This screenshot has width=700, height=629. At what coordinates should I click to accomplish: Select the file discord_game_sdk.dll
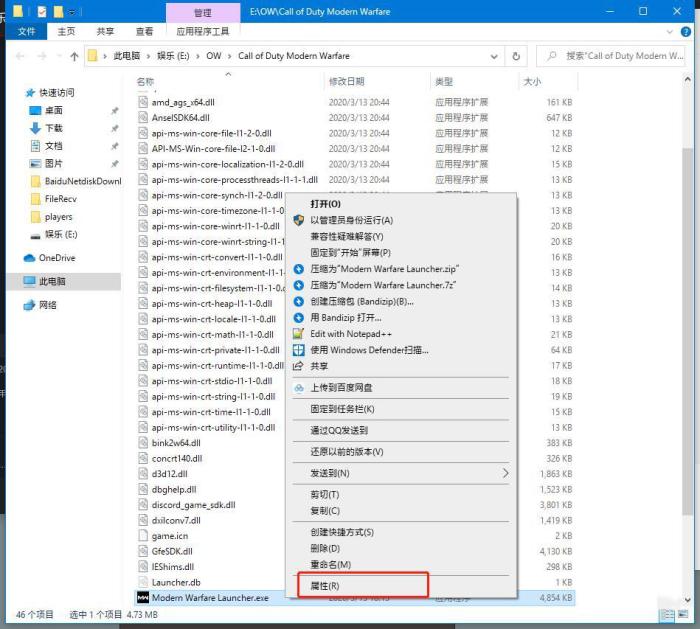tap(193, 505)
